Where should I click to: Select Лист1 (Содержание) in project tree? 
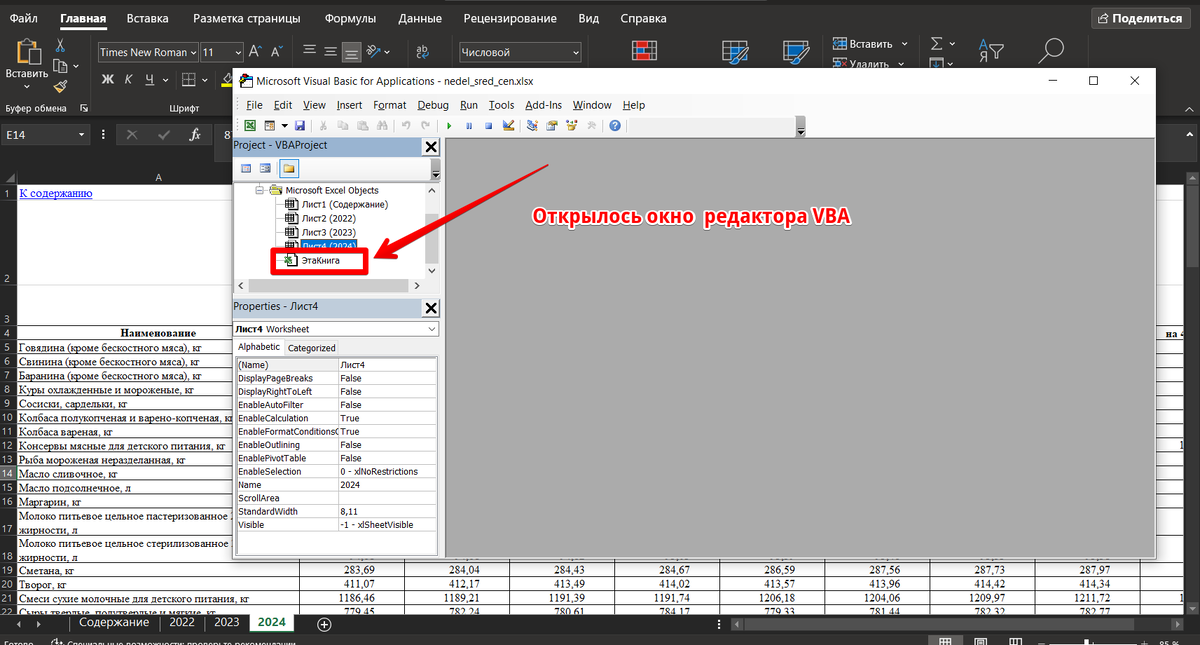pos(344,204)
